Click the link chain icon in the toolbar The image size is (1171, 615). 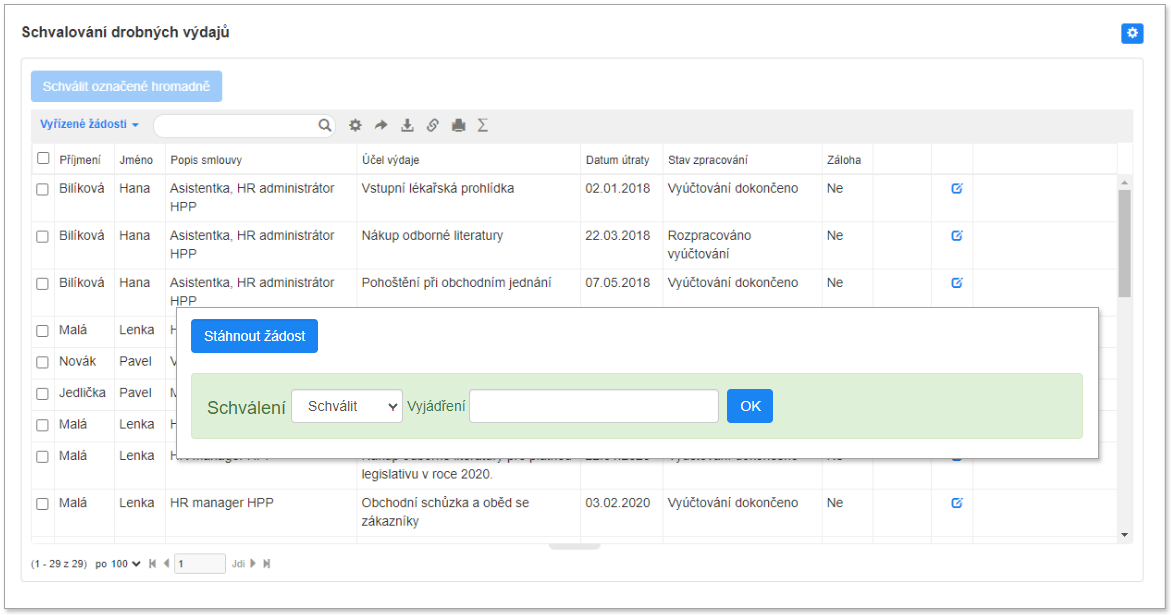[433, 126]
